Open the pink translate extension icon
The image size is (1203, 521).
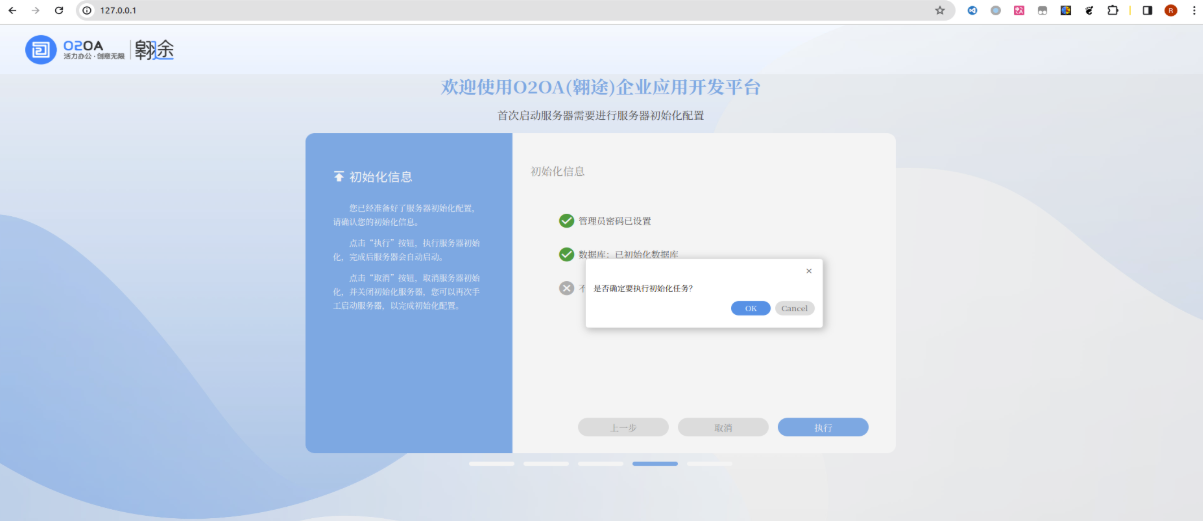click(1019, 10)
